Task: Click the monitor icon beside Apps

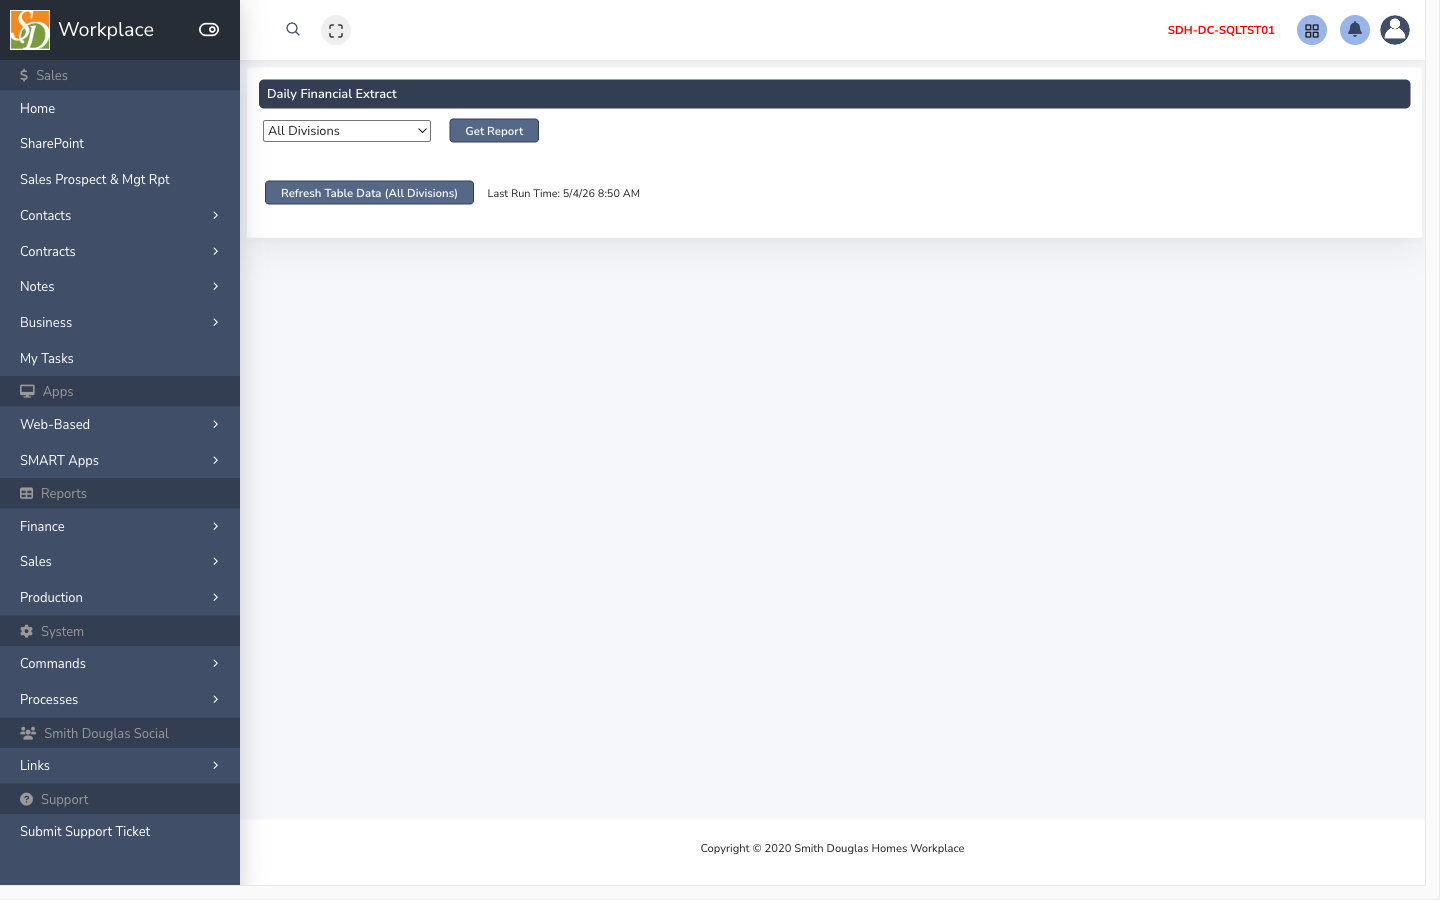Action: [x=27, y=391]
